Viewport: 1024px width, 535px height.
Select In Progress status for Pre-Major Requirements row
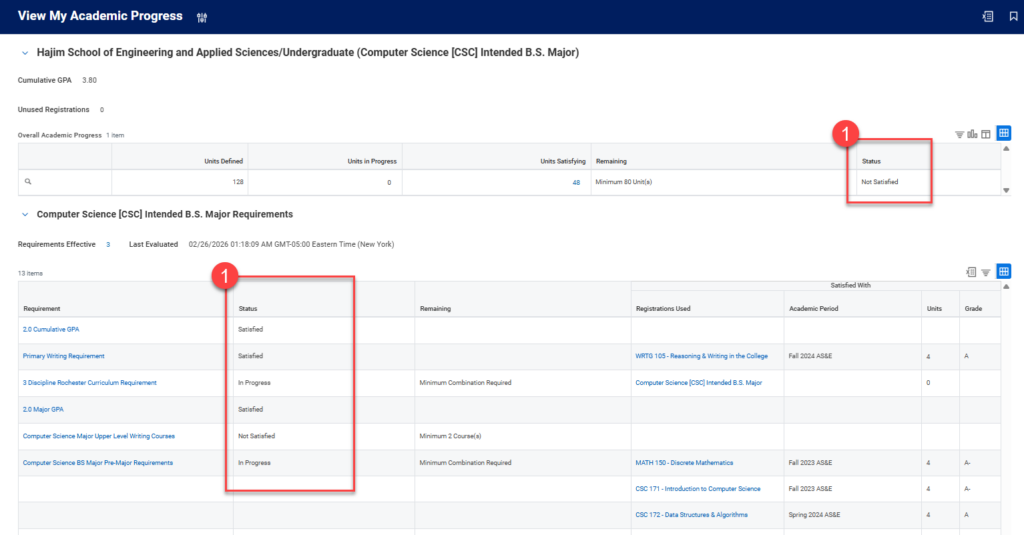point(254,462)
